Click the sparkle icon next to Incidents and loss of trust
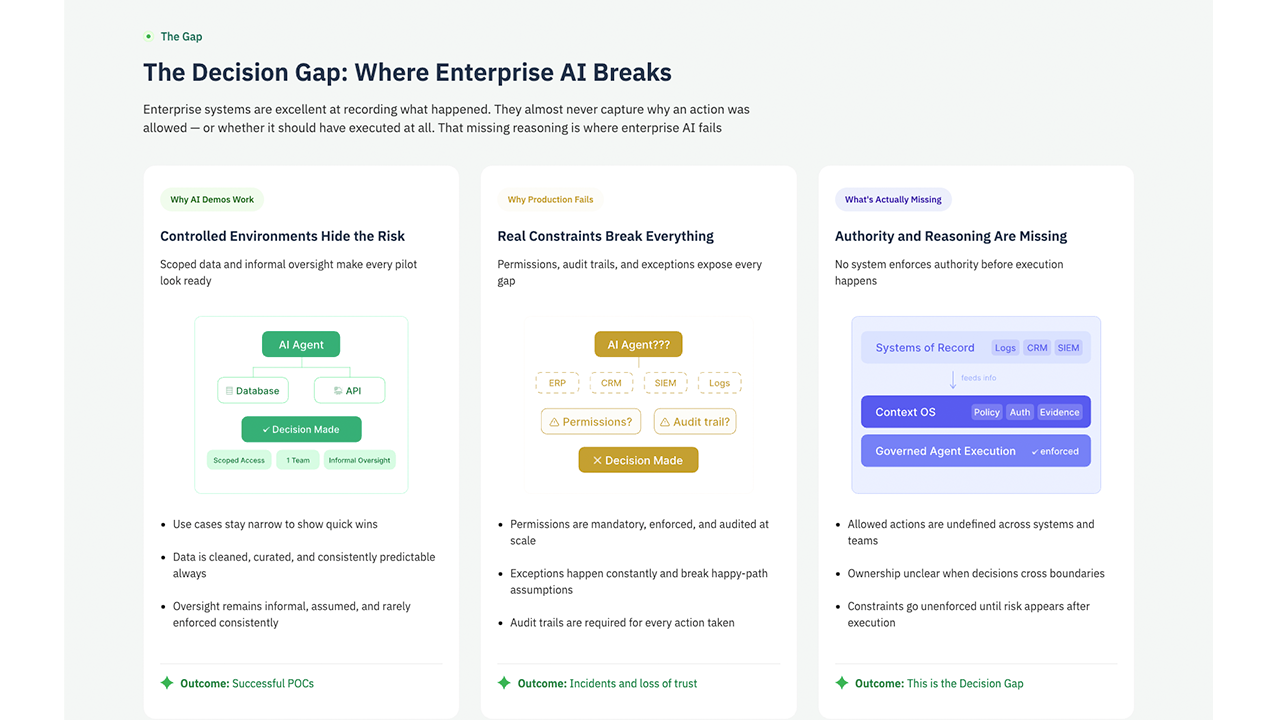The height and width of the screenshot is (720, 1280). click(x=504, y=683)
